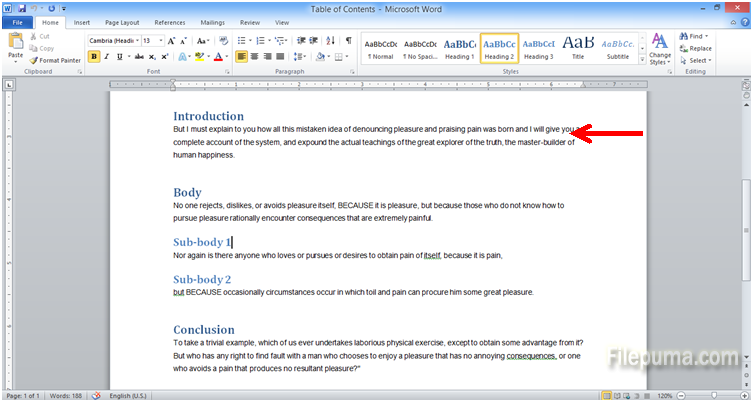Viewport: 753px width, 401px height.
Task: Click the Sort paragraph icon
Action: pos(333,41)
